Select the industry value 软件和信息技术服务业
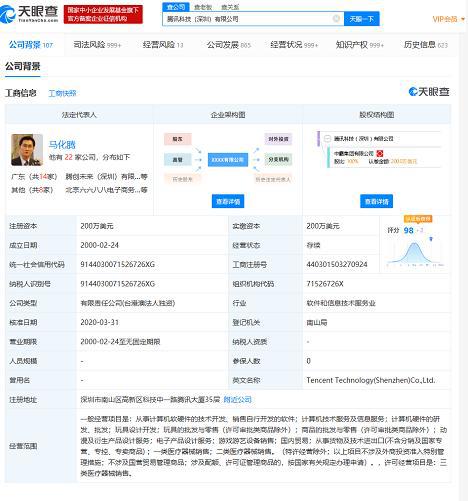Image resolution: width=468 pixels, height=501 pixels. pos(341,303)
